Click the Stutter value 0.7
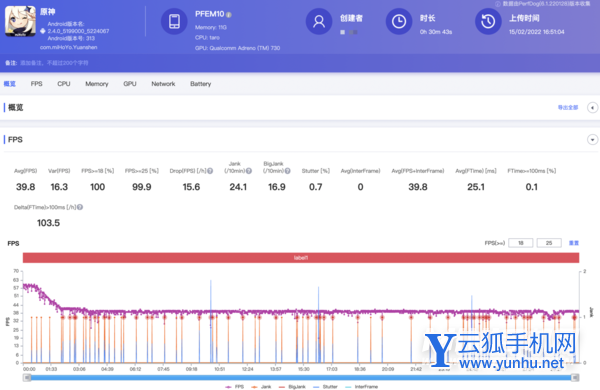This screenshot has height=390, width=600. 316,187
